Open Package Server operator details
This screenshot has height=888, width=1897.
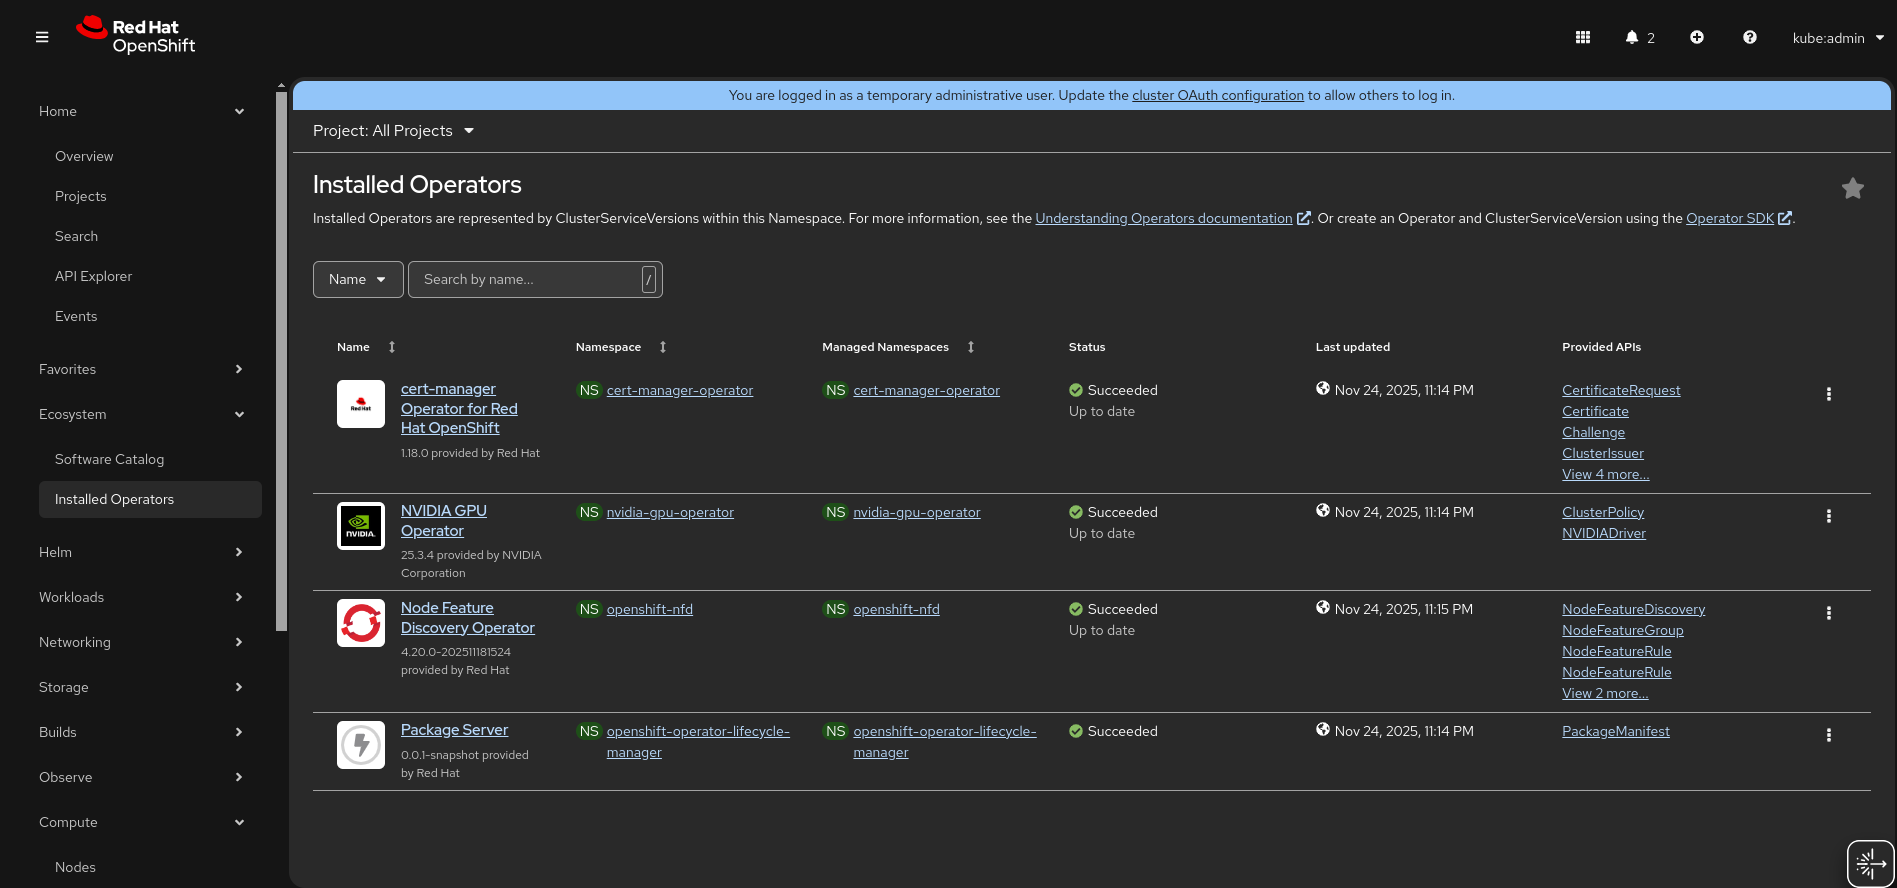coord(455,730)
